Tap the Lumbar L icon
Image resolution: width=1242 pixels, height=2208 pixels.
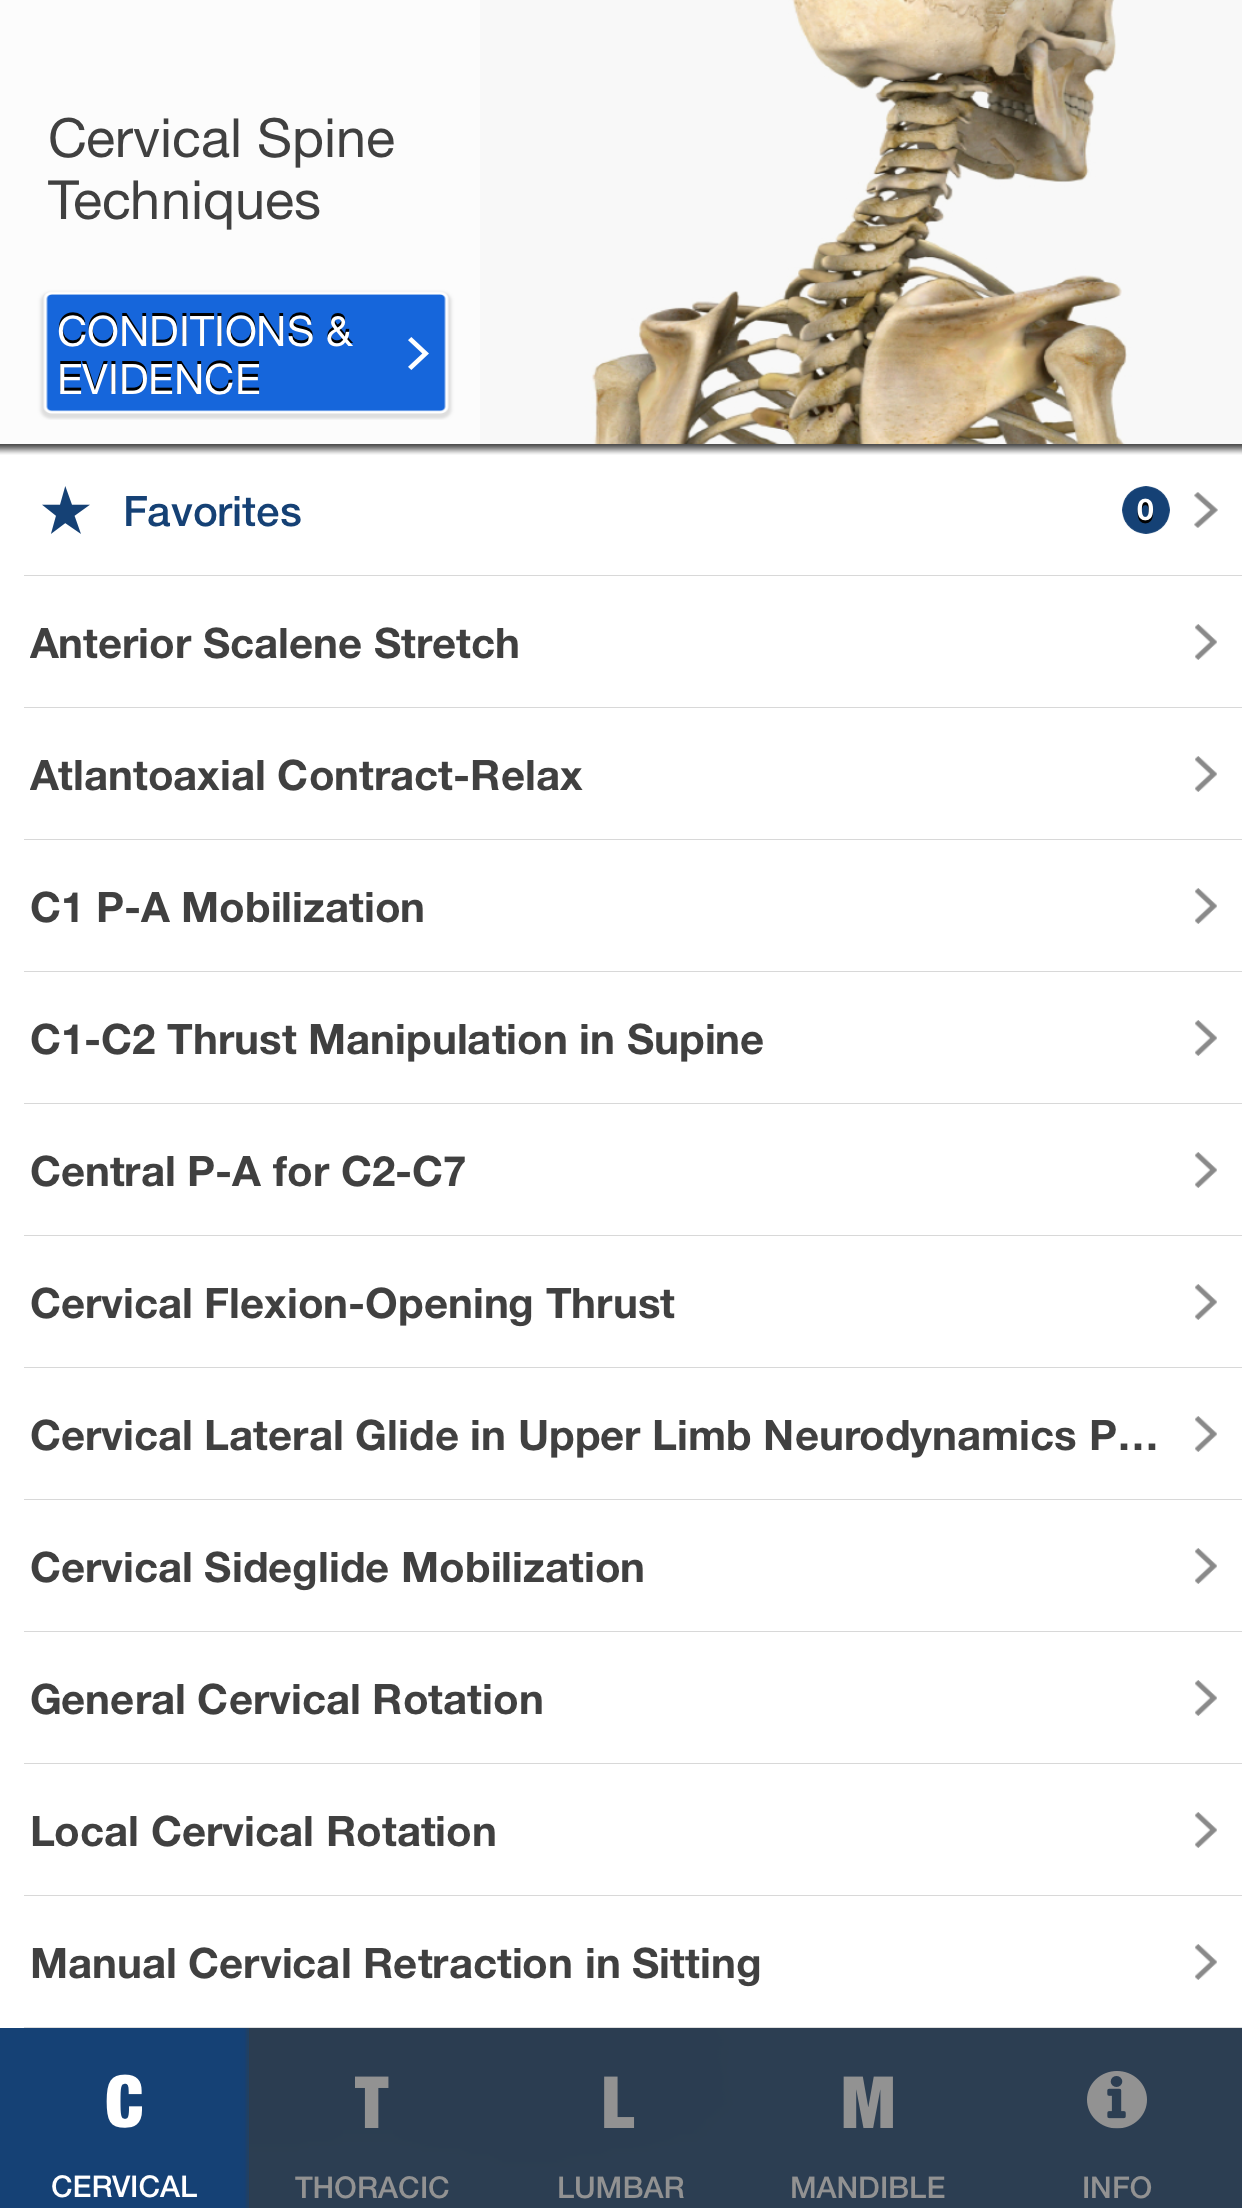coord(619,2101)
